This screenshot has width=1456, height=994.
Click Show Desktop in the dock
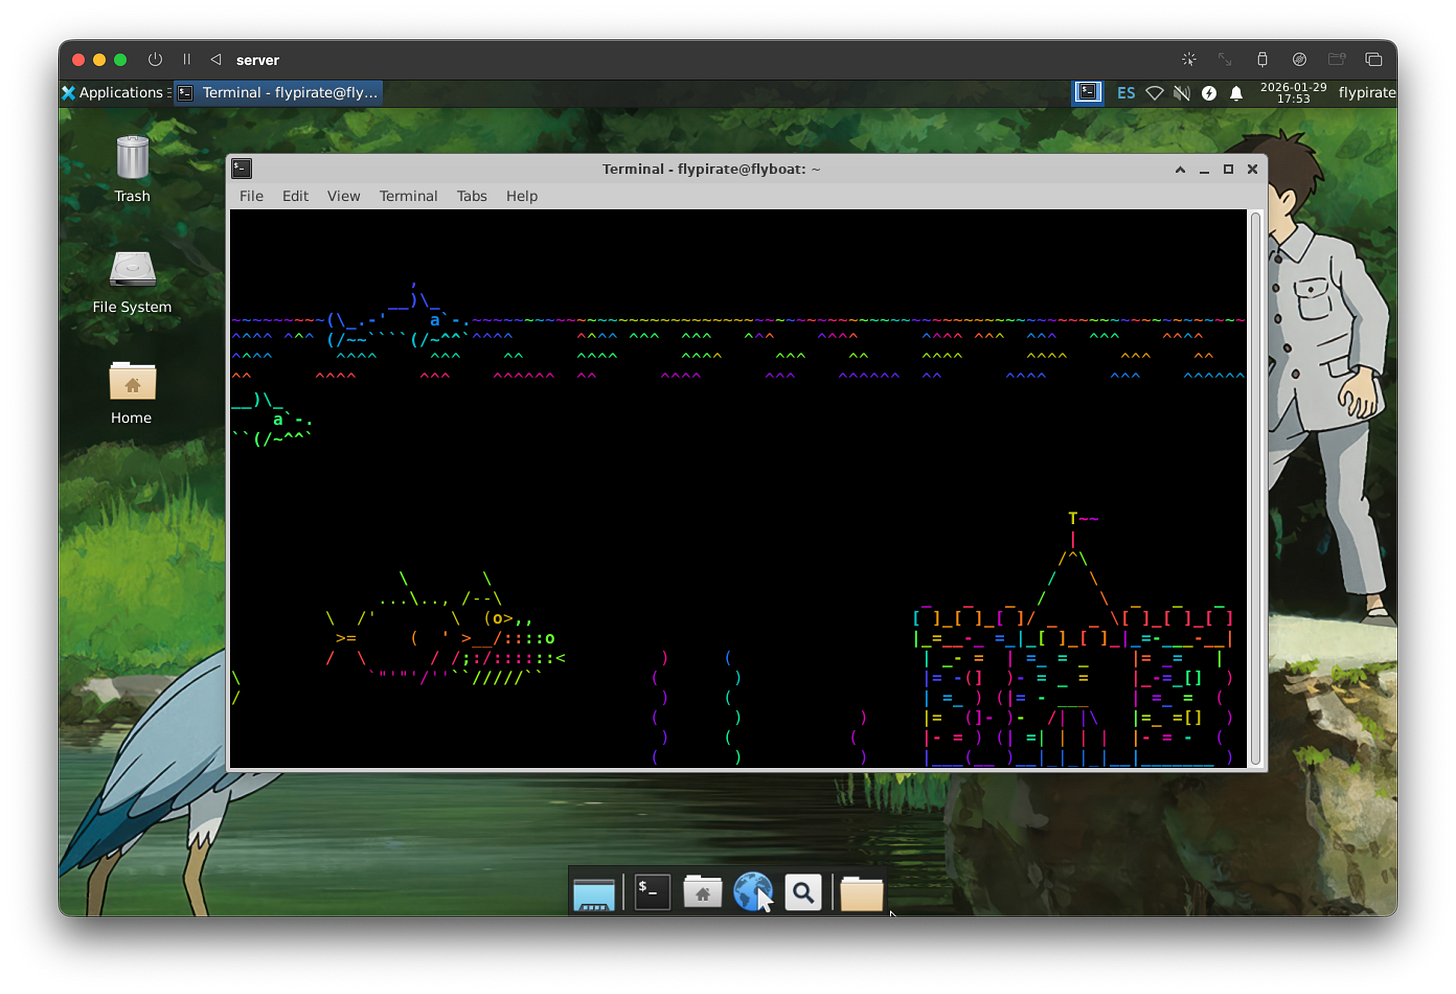point(594,892)
